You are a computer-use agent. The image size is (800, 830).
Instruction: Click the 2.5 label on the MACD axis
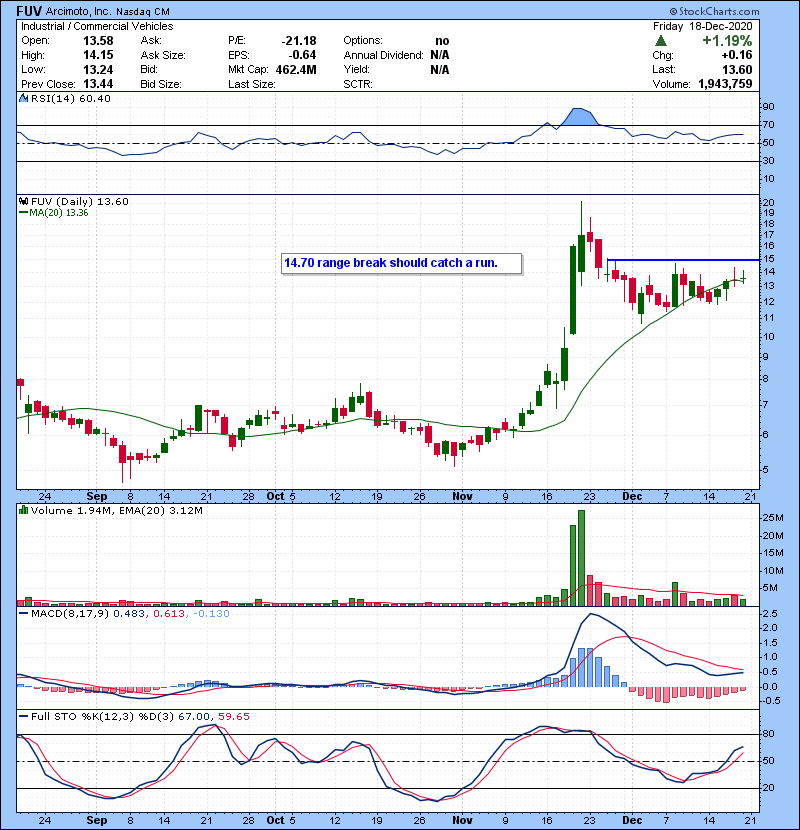coord(770,614)
